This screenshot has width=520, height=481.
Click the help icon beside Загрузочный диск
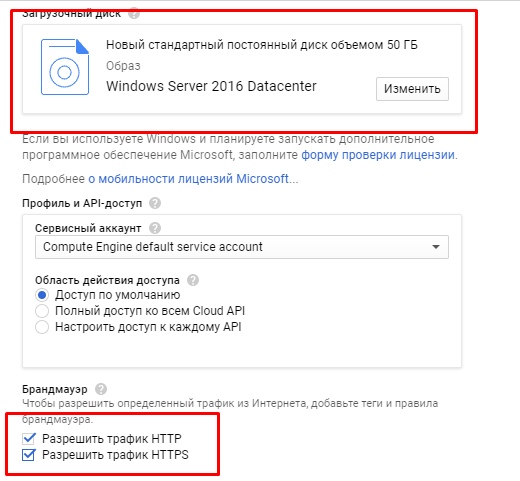click(134, 14)
